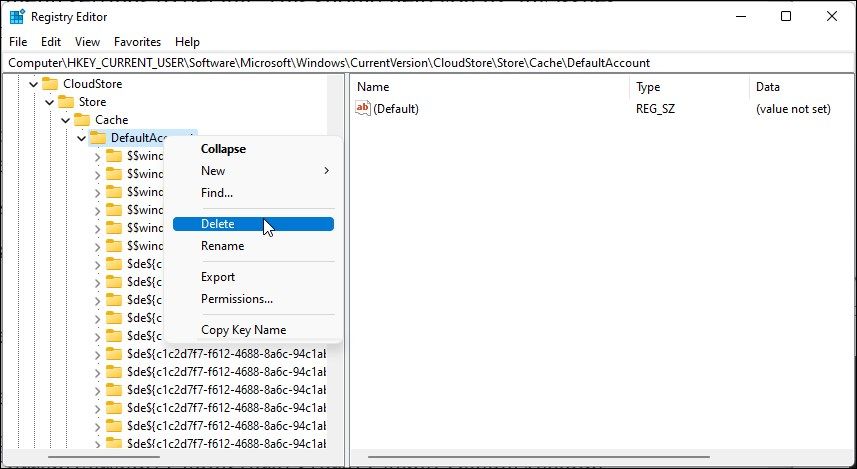Open the View menu in menu bar
857x469 pixels.
[87, 42]
